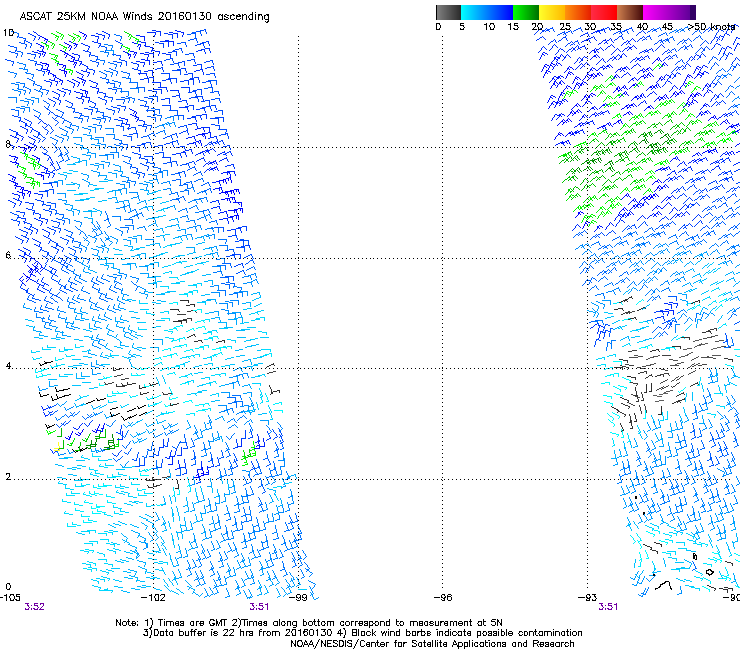
Task: Click the latitude '2' axis label
Action: click(8, 476)
